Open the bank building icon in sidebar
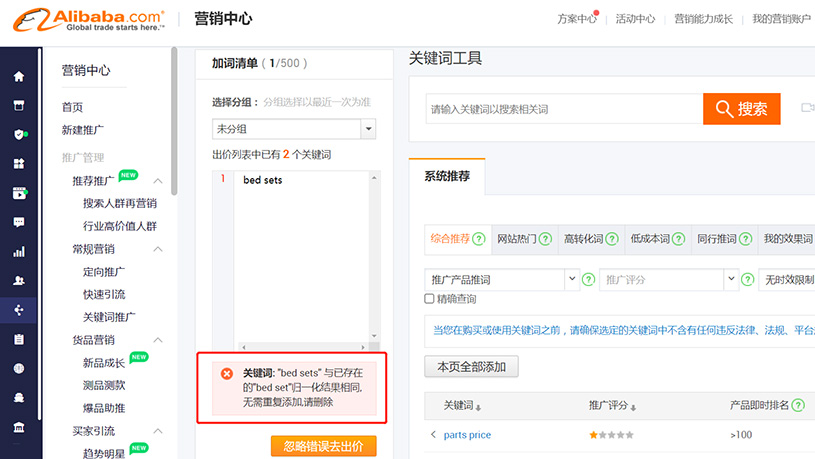The height and width of the screenshot is (459, 815). pos(19,427)
